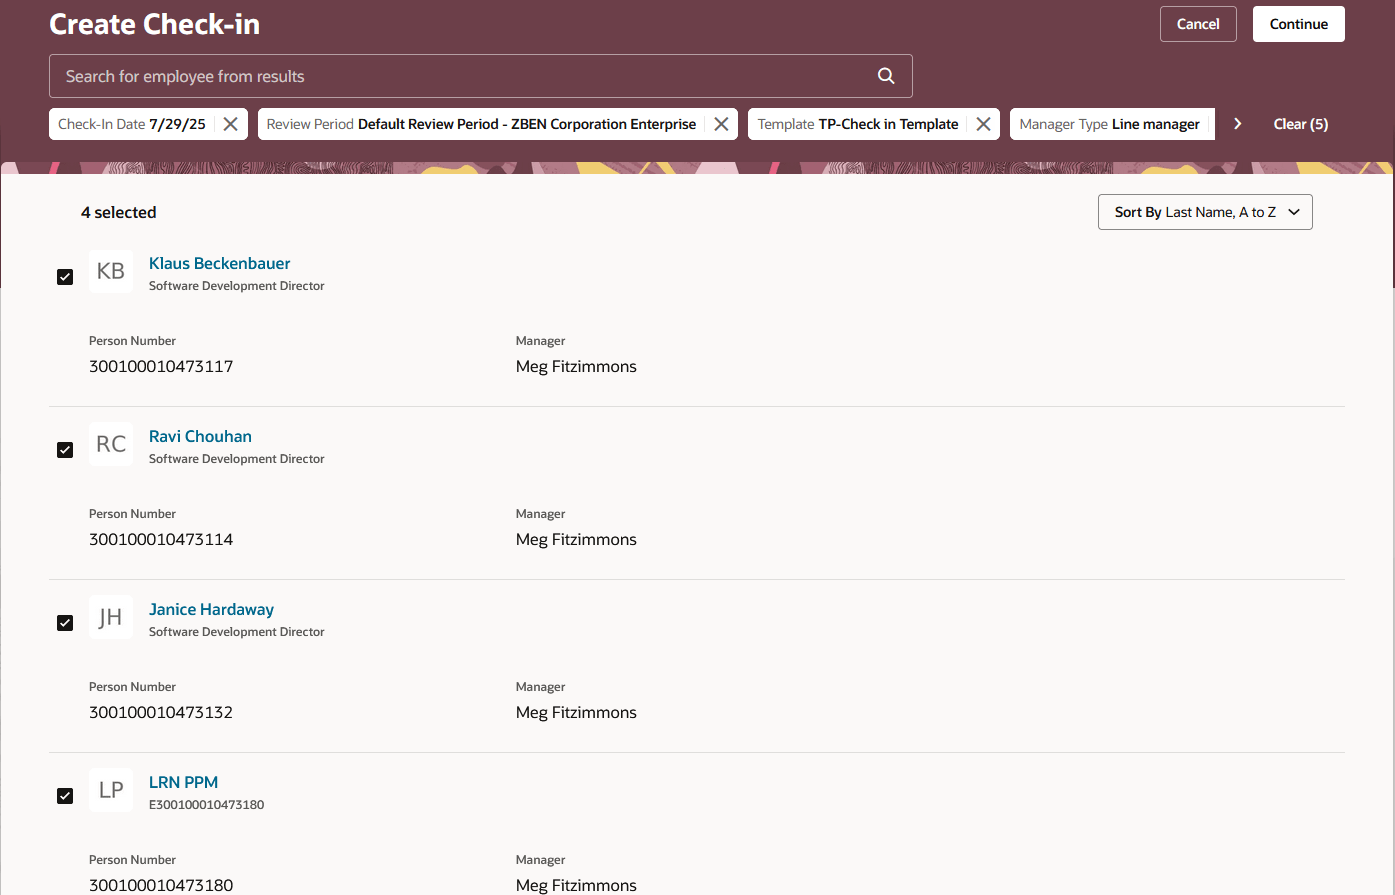The image size is (1395, 895).
Task: Click Klaus Beckenbauer's KB avatar
Action: pyautogui.click(x=111, y=271)
